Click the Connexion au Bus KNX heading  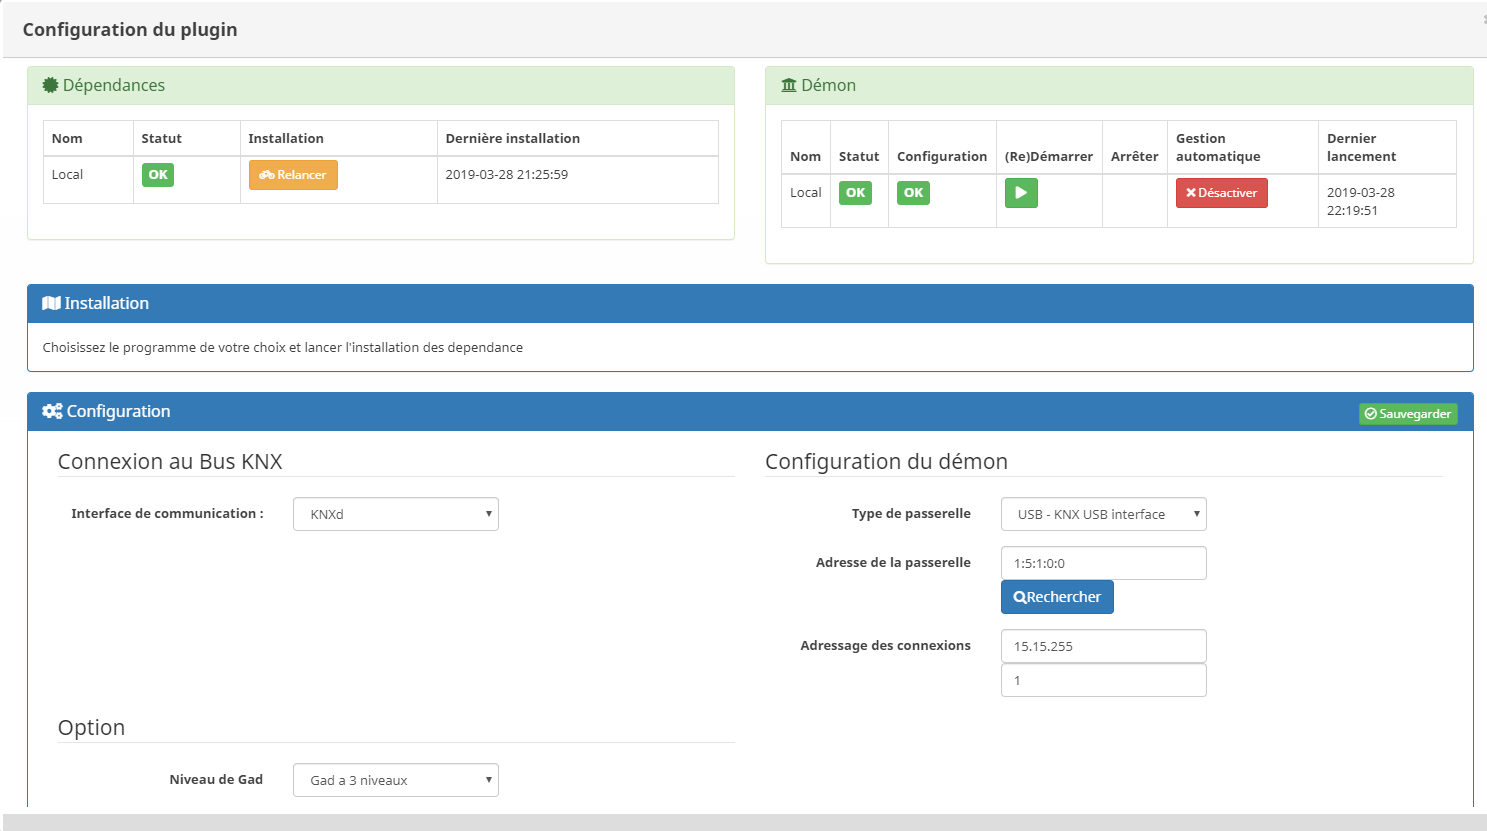170,462
